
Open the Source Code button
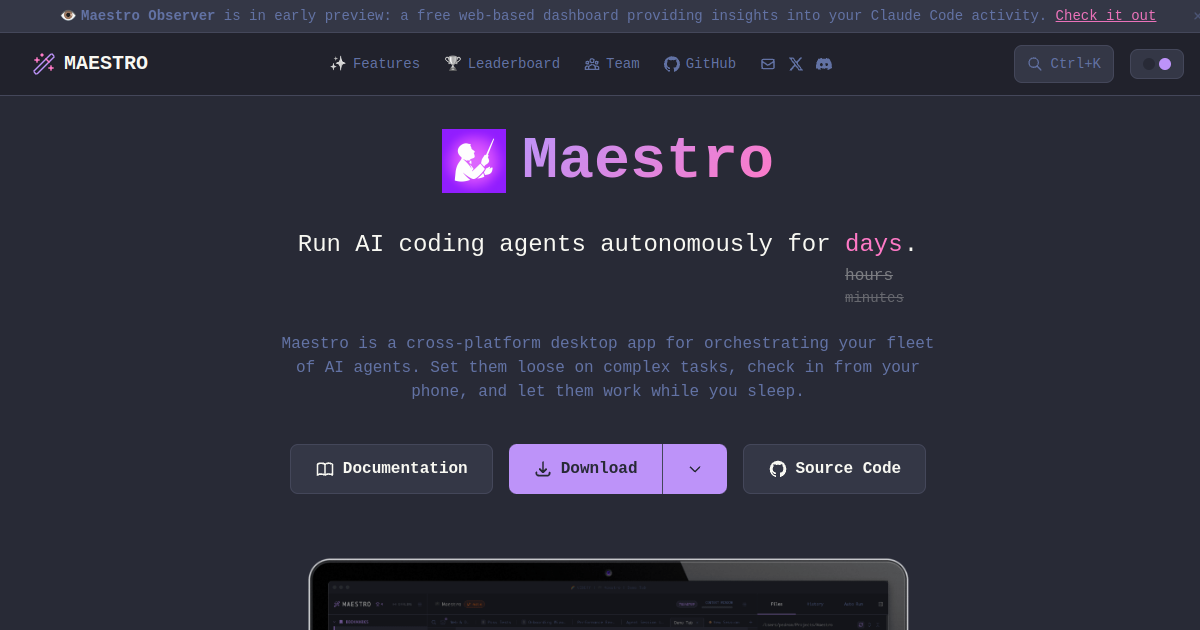pos(834,469)
